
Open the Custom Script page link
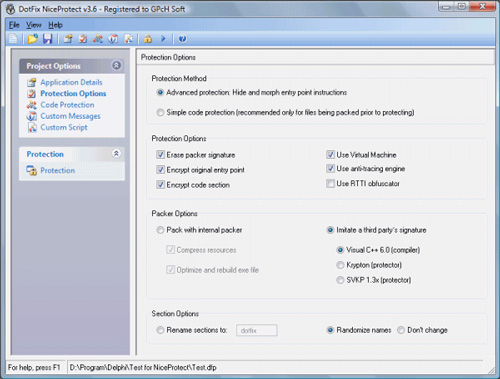64,127
